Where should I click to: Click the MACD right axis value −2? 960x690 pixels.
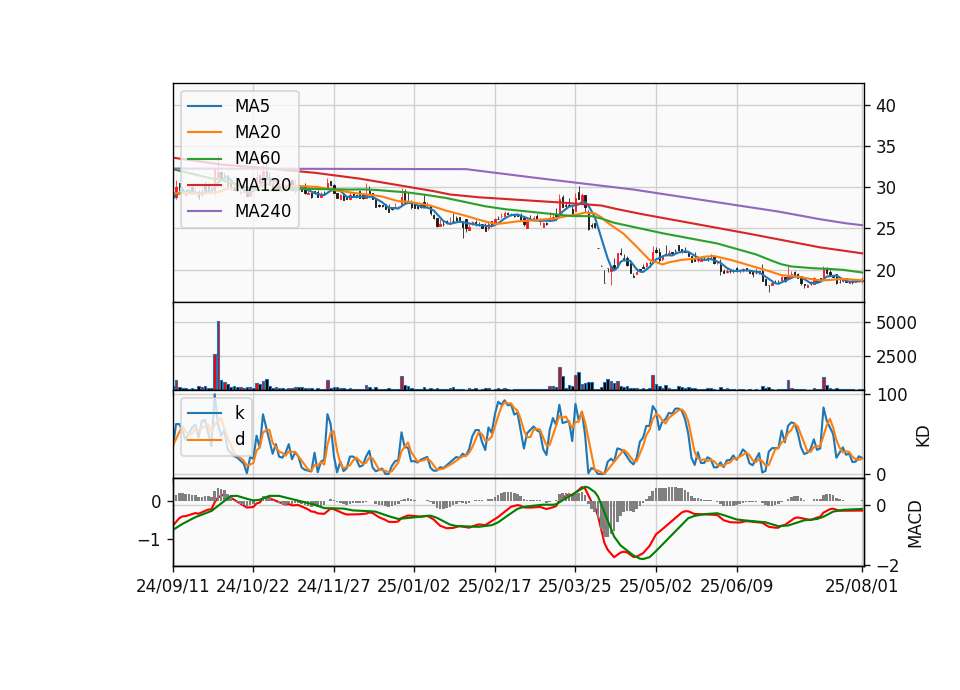[x=888, y=565]
